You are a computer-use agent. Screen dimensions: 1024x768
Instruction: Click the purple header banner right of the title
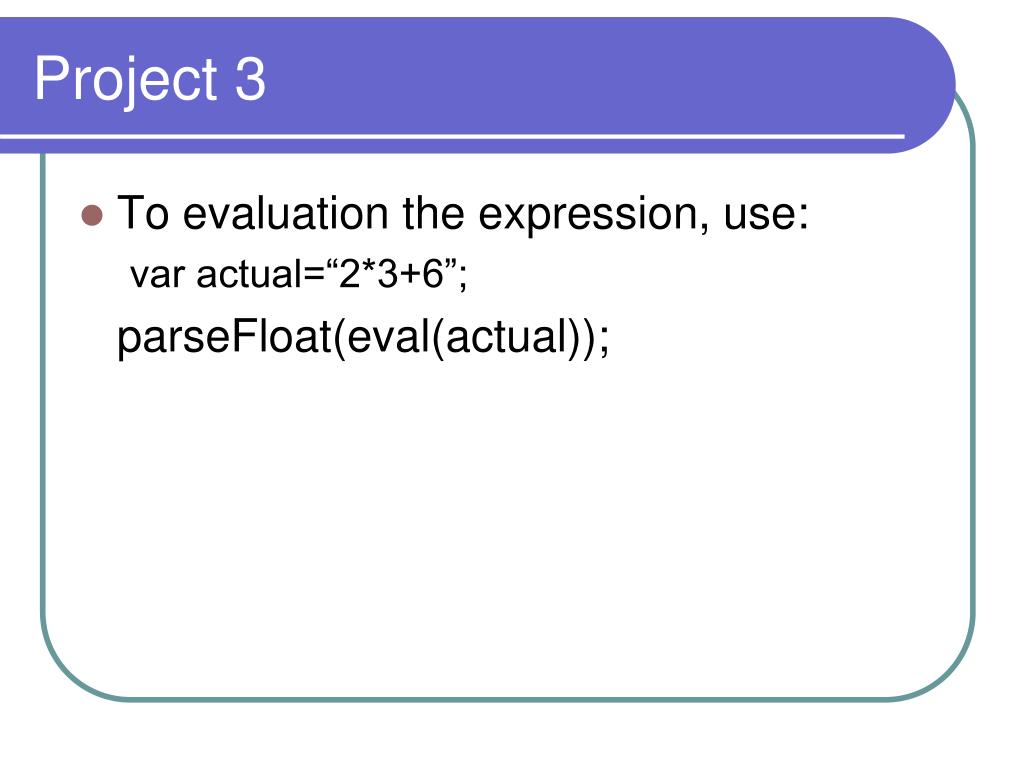pos(588,78)
